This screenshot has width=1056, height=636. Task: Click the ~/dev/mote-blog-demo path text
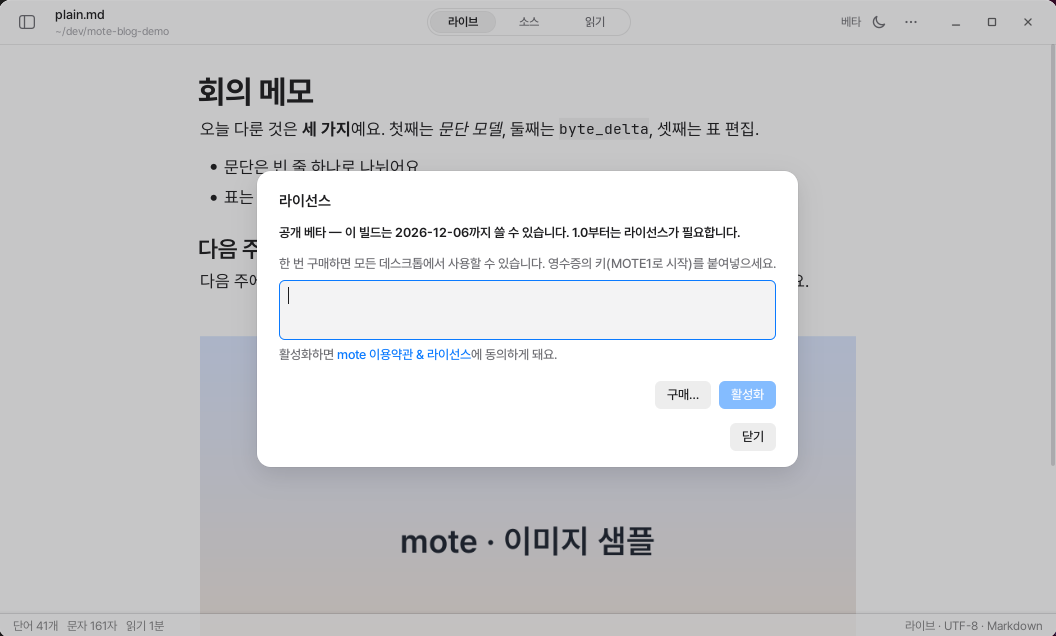point(112,32)
